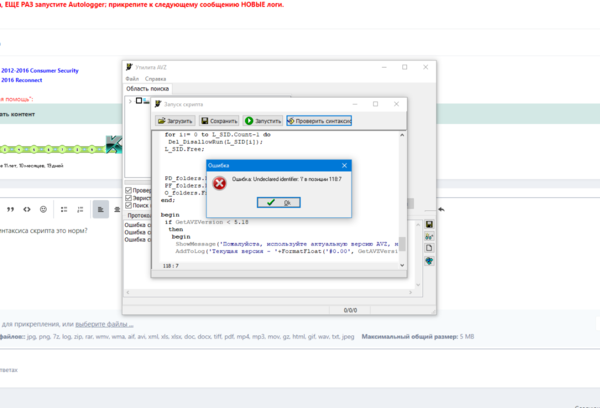Click the glasses view-log icon in AVZ
Viewport: 600px width, 408px height.
click(429, 237)
